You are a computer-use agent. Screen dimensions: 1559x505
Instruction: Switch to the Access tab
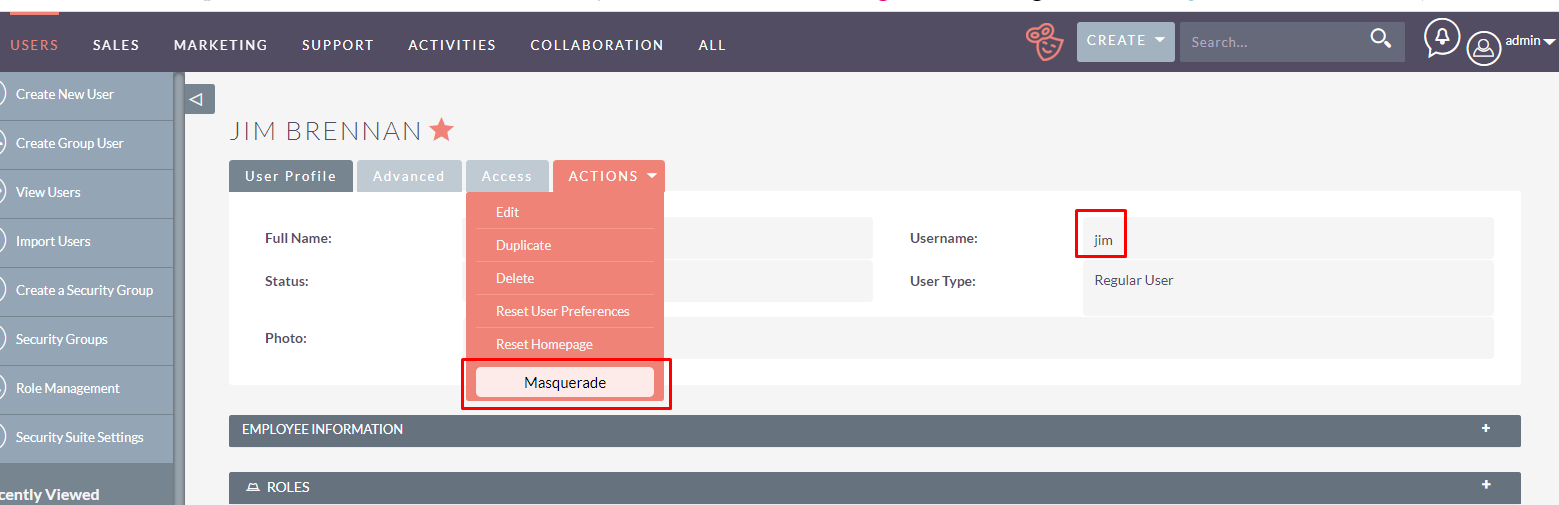pos(507,176)
